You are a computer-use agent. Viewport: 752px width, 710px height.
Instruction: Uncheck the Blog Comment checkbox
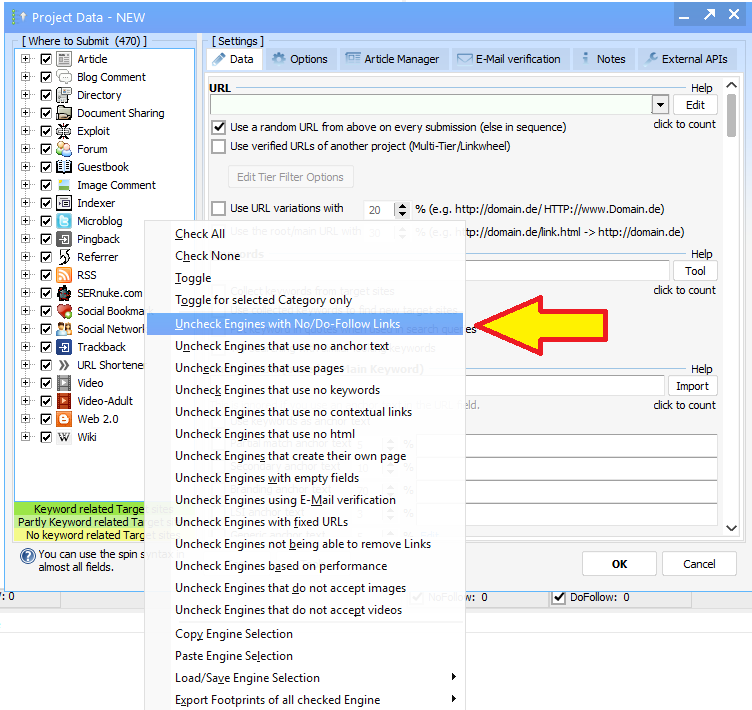click(46, 77)
